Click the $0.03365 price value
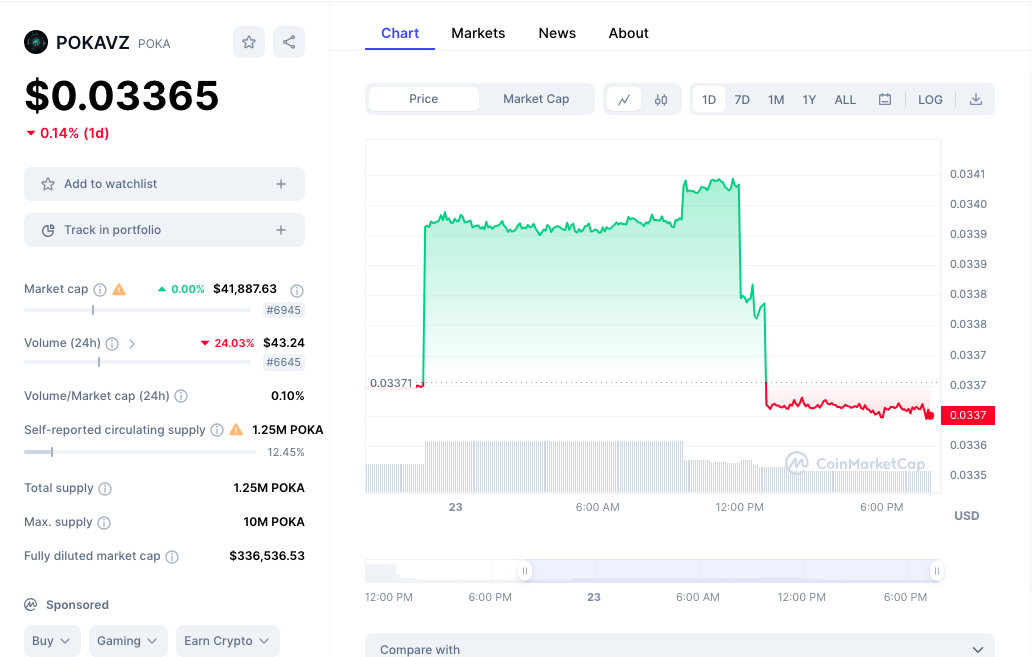Screen dimensions: 1032x657 click(122, 95)
